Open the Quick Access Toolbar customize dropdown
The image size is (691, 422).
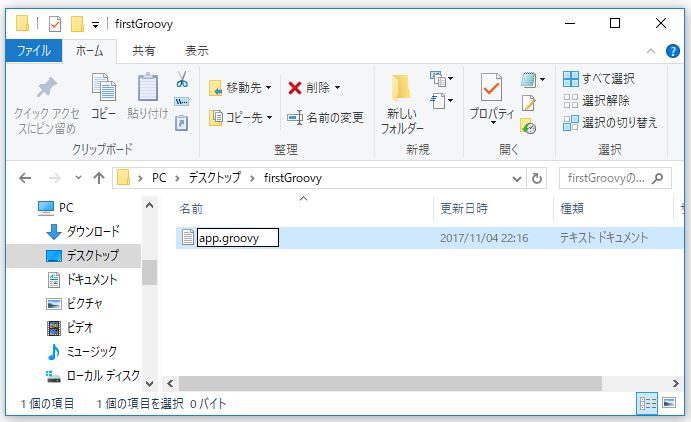click(x=95, y=25)
